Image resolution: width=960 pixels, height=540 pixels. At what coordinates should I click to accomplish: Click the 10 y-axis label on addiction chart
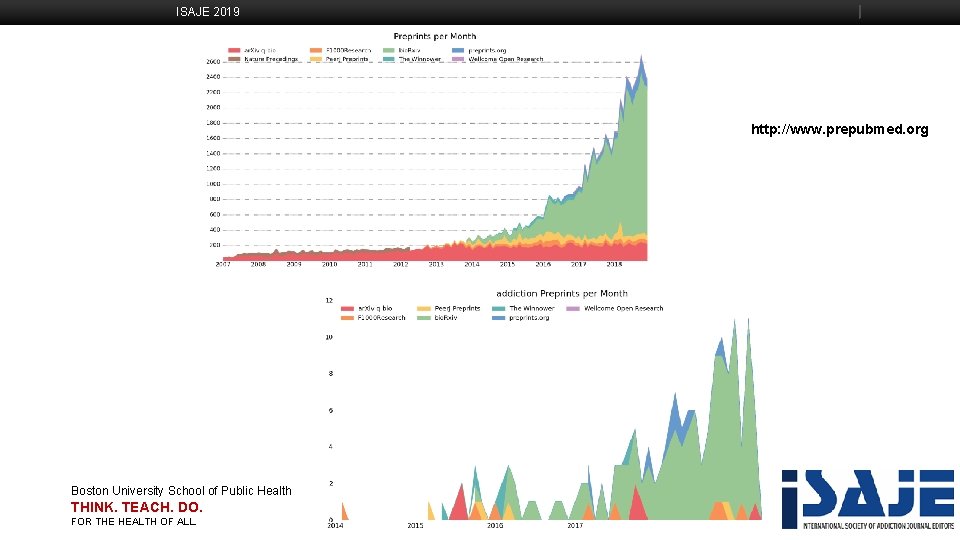(x=329, y=337)
